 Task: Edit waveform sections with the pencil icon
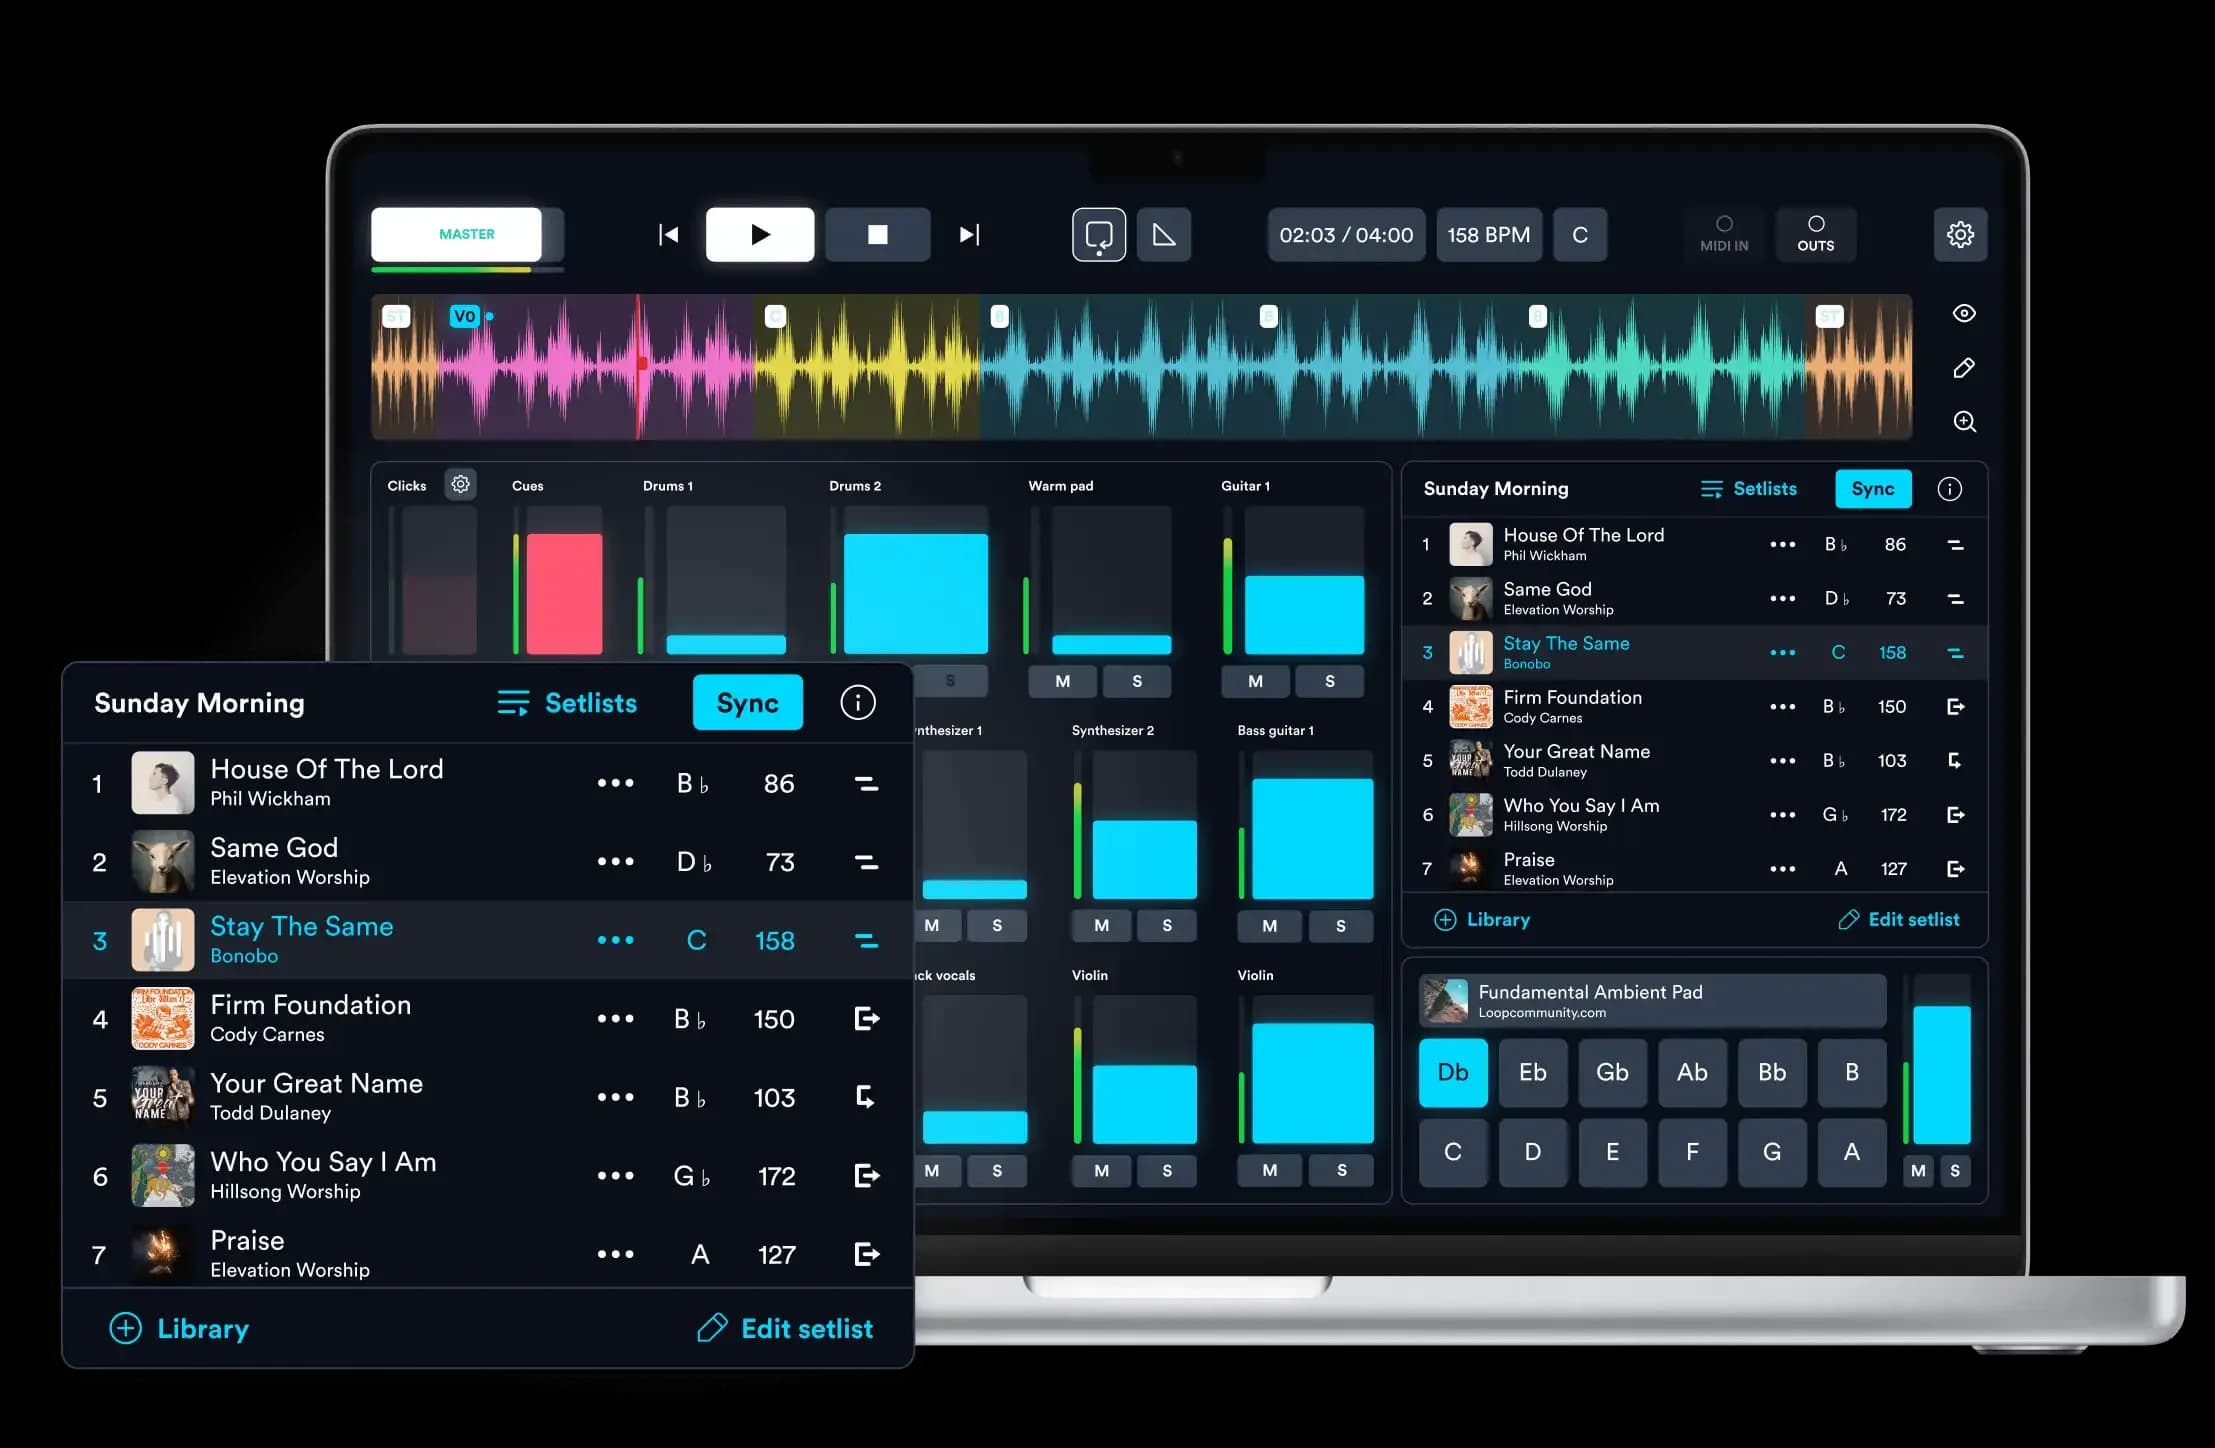(x=1963, y=368)
